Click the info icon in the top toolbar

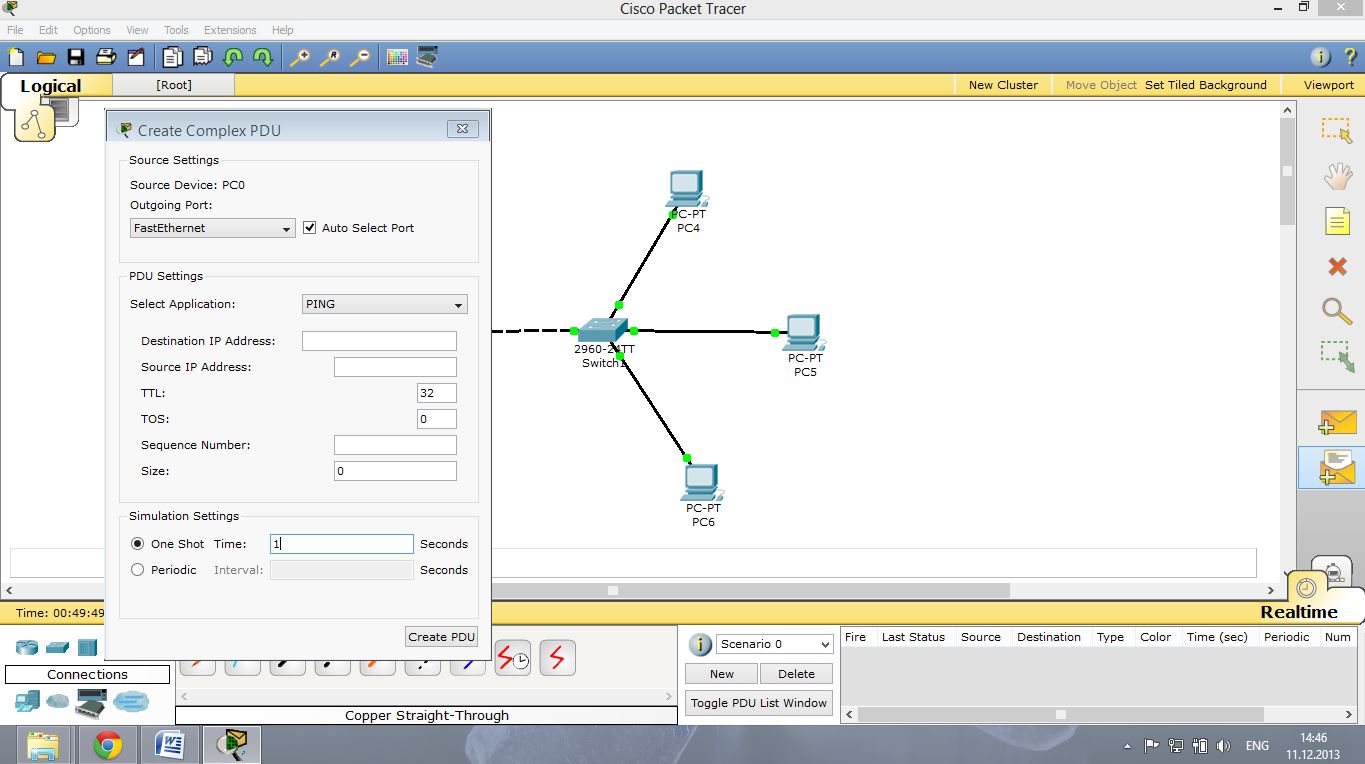pos(1320,57)
